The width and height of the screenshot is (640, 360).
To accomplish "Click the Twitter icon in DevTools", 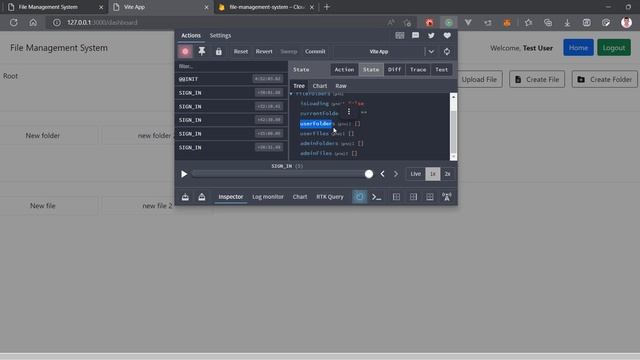I will 431,36.
